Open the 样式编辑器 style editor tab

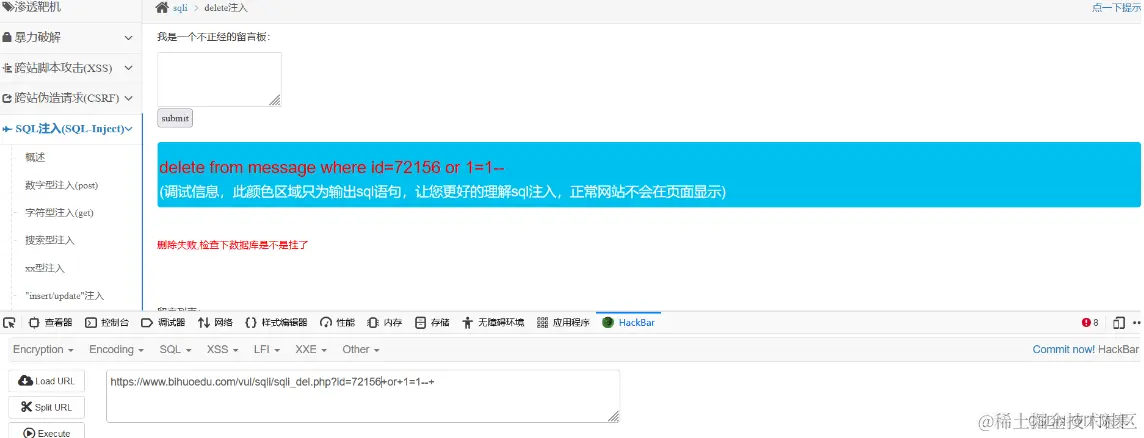coord(276,323)
